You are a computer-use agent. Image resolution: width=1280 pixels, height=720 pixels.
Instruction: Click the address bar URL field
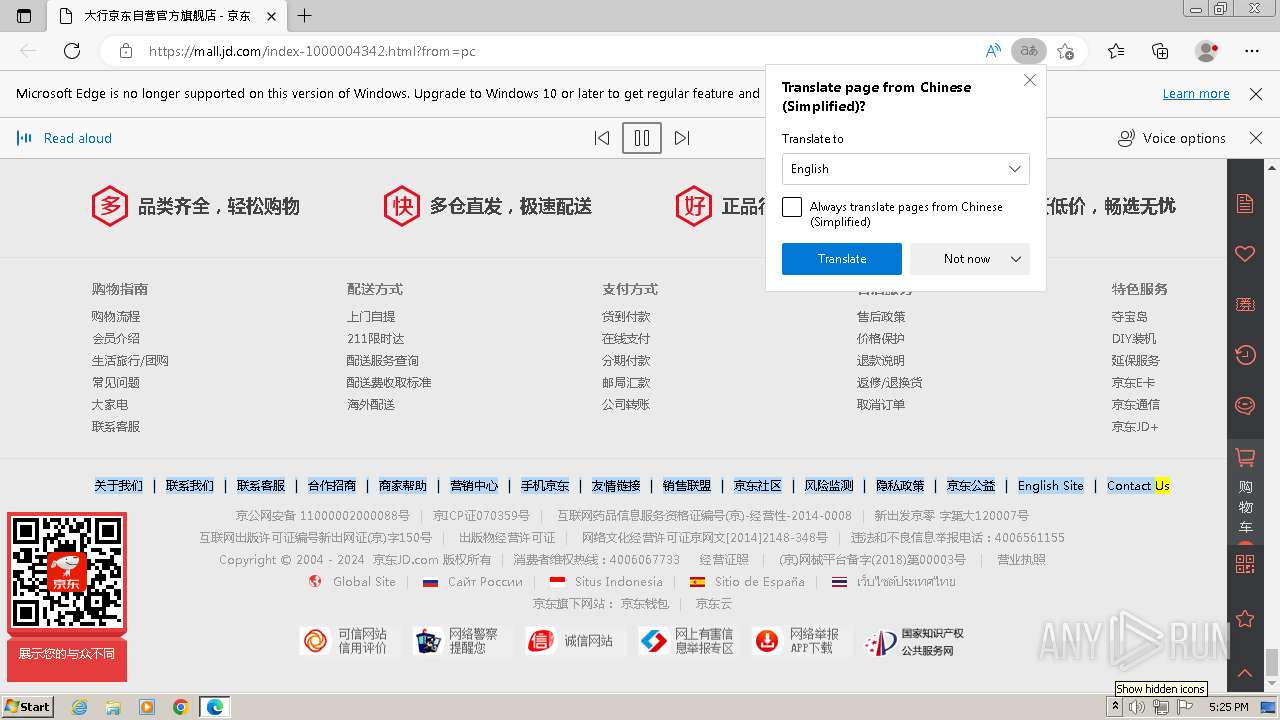[560, 51]
